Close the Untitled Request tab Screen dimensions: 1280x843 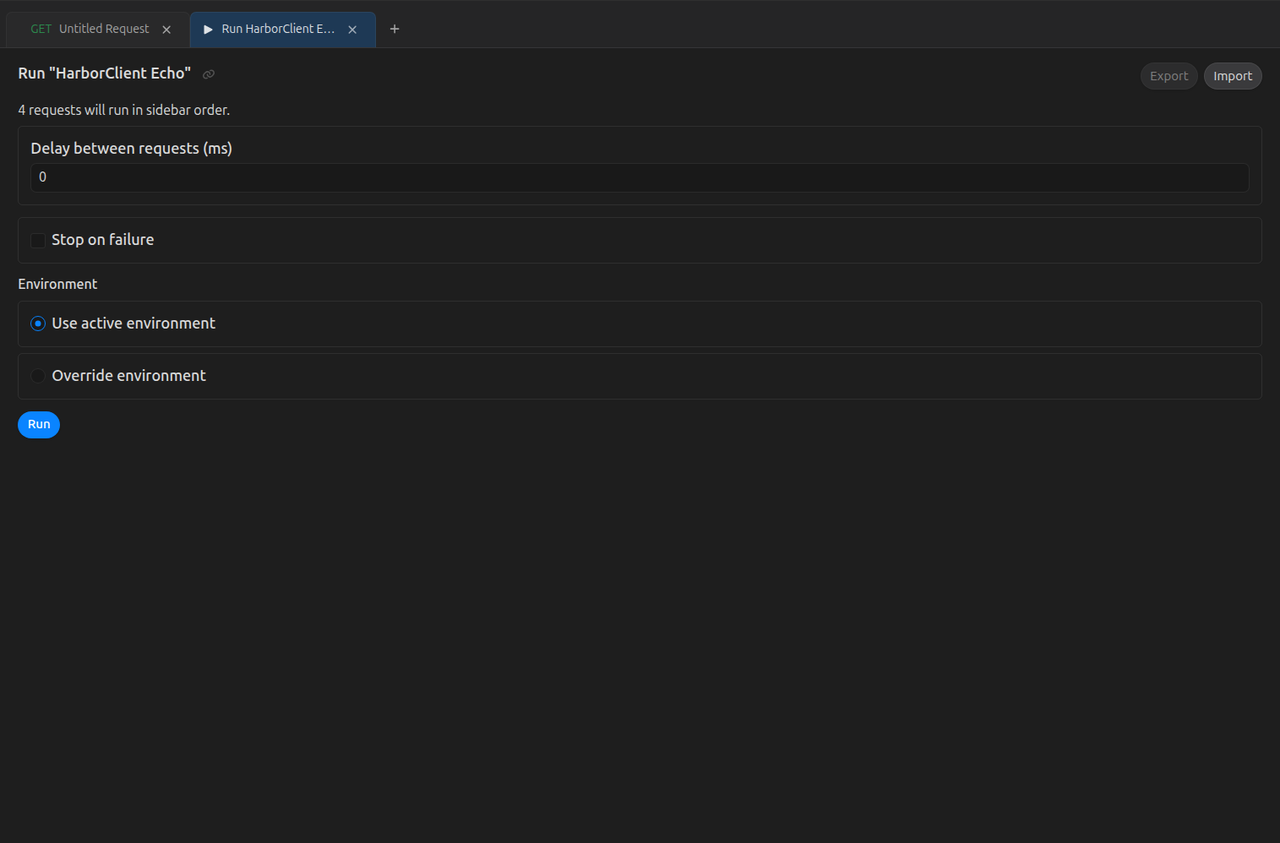[x=167, y=30]
